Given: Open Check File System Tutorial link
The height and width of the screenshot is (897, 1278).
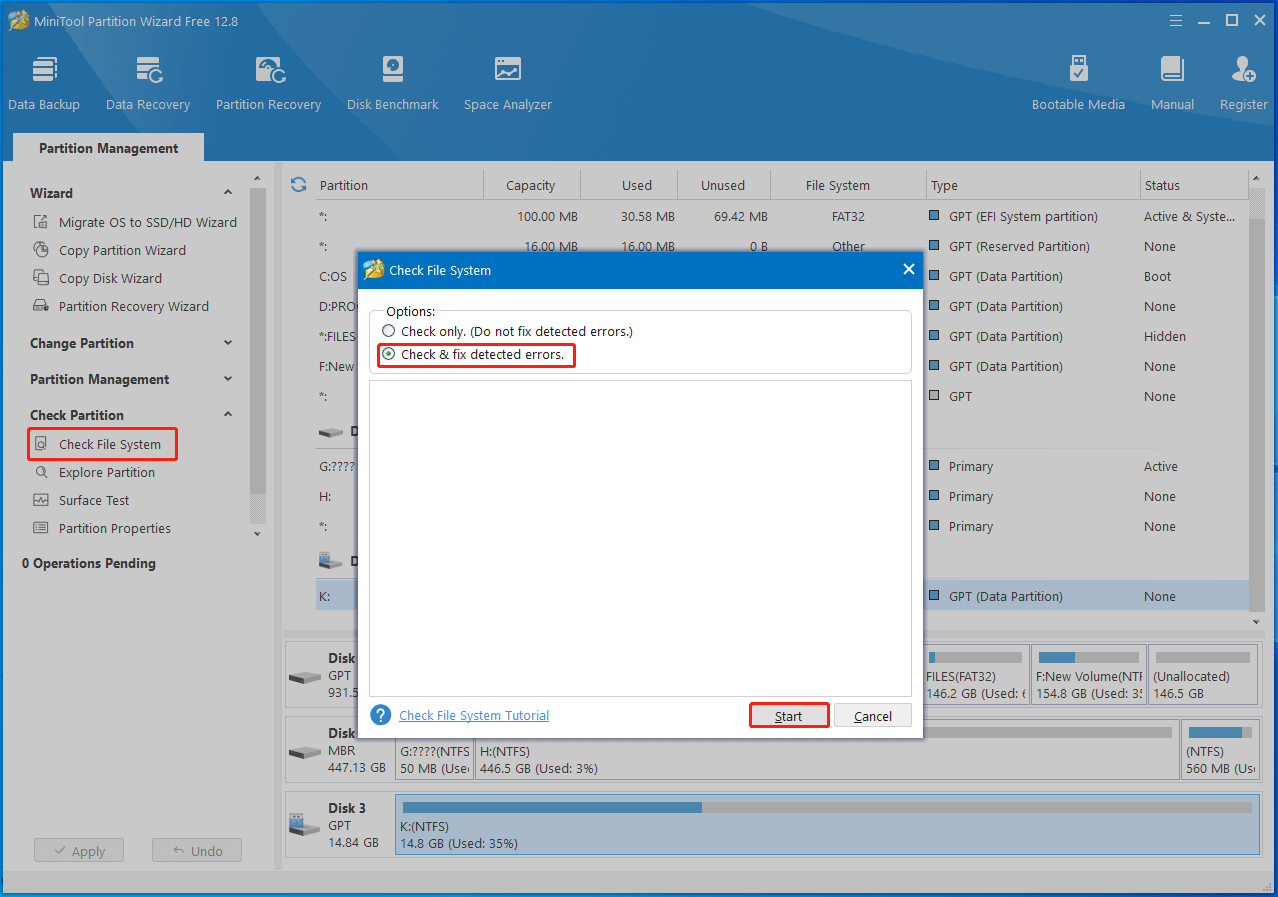Looking at the screenshot, I should point(474,715).
